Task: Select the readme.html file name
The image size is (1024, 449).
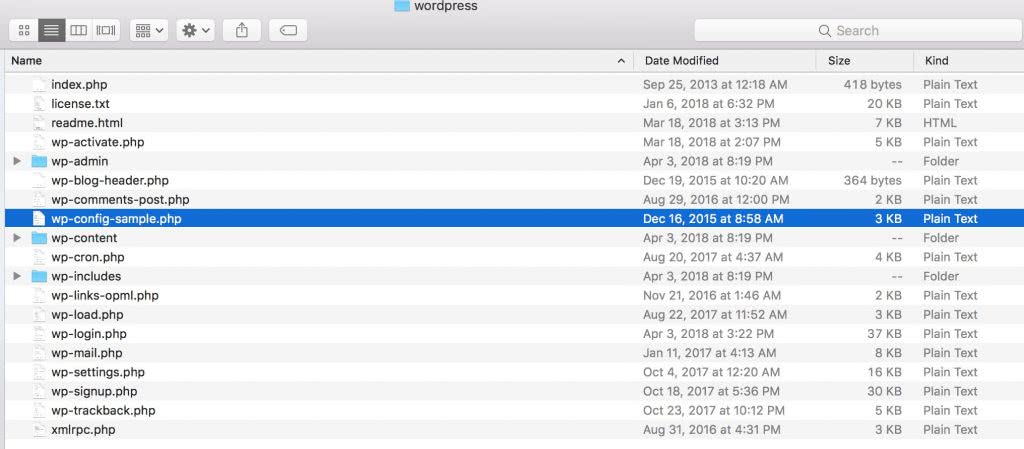Action: (x=87, y=123)
